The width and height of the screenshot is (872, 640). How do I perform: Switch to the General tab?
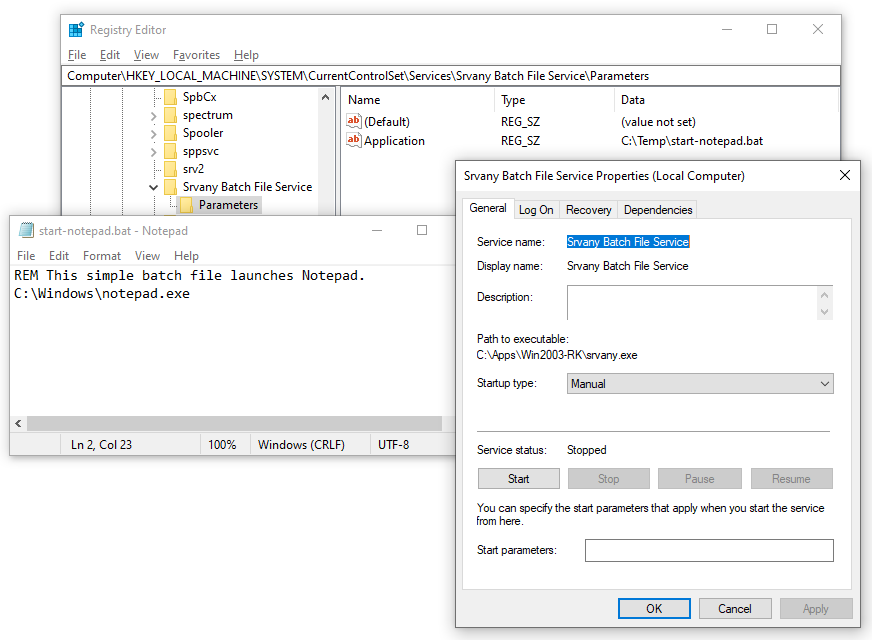click(x=488, y=208)
